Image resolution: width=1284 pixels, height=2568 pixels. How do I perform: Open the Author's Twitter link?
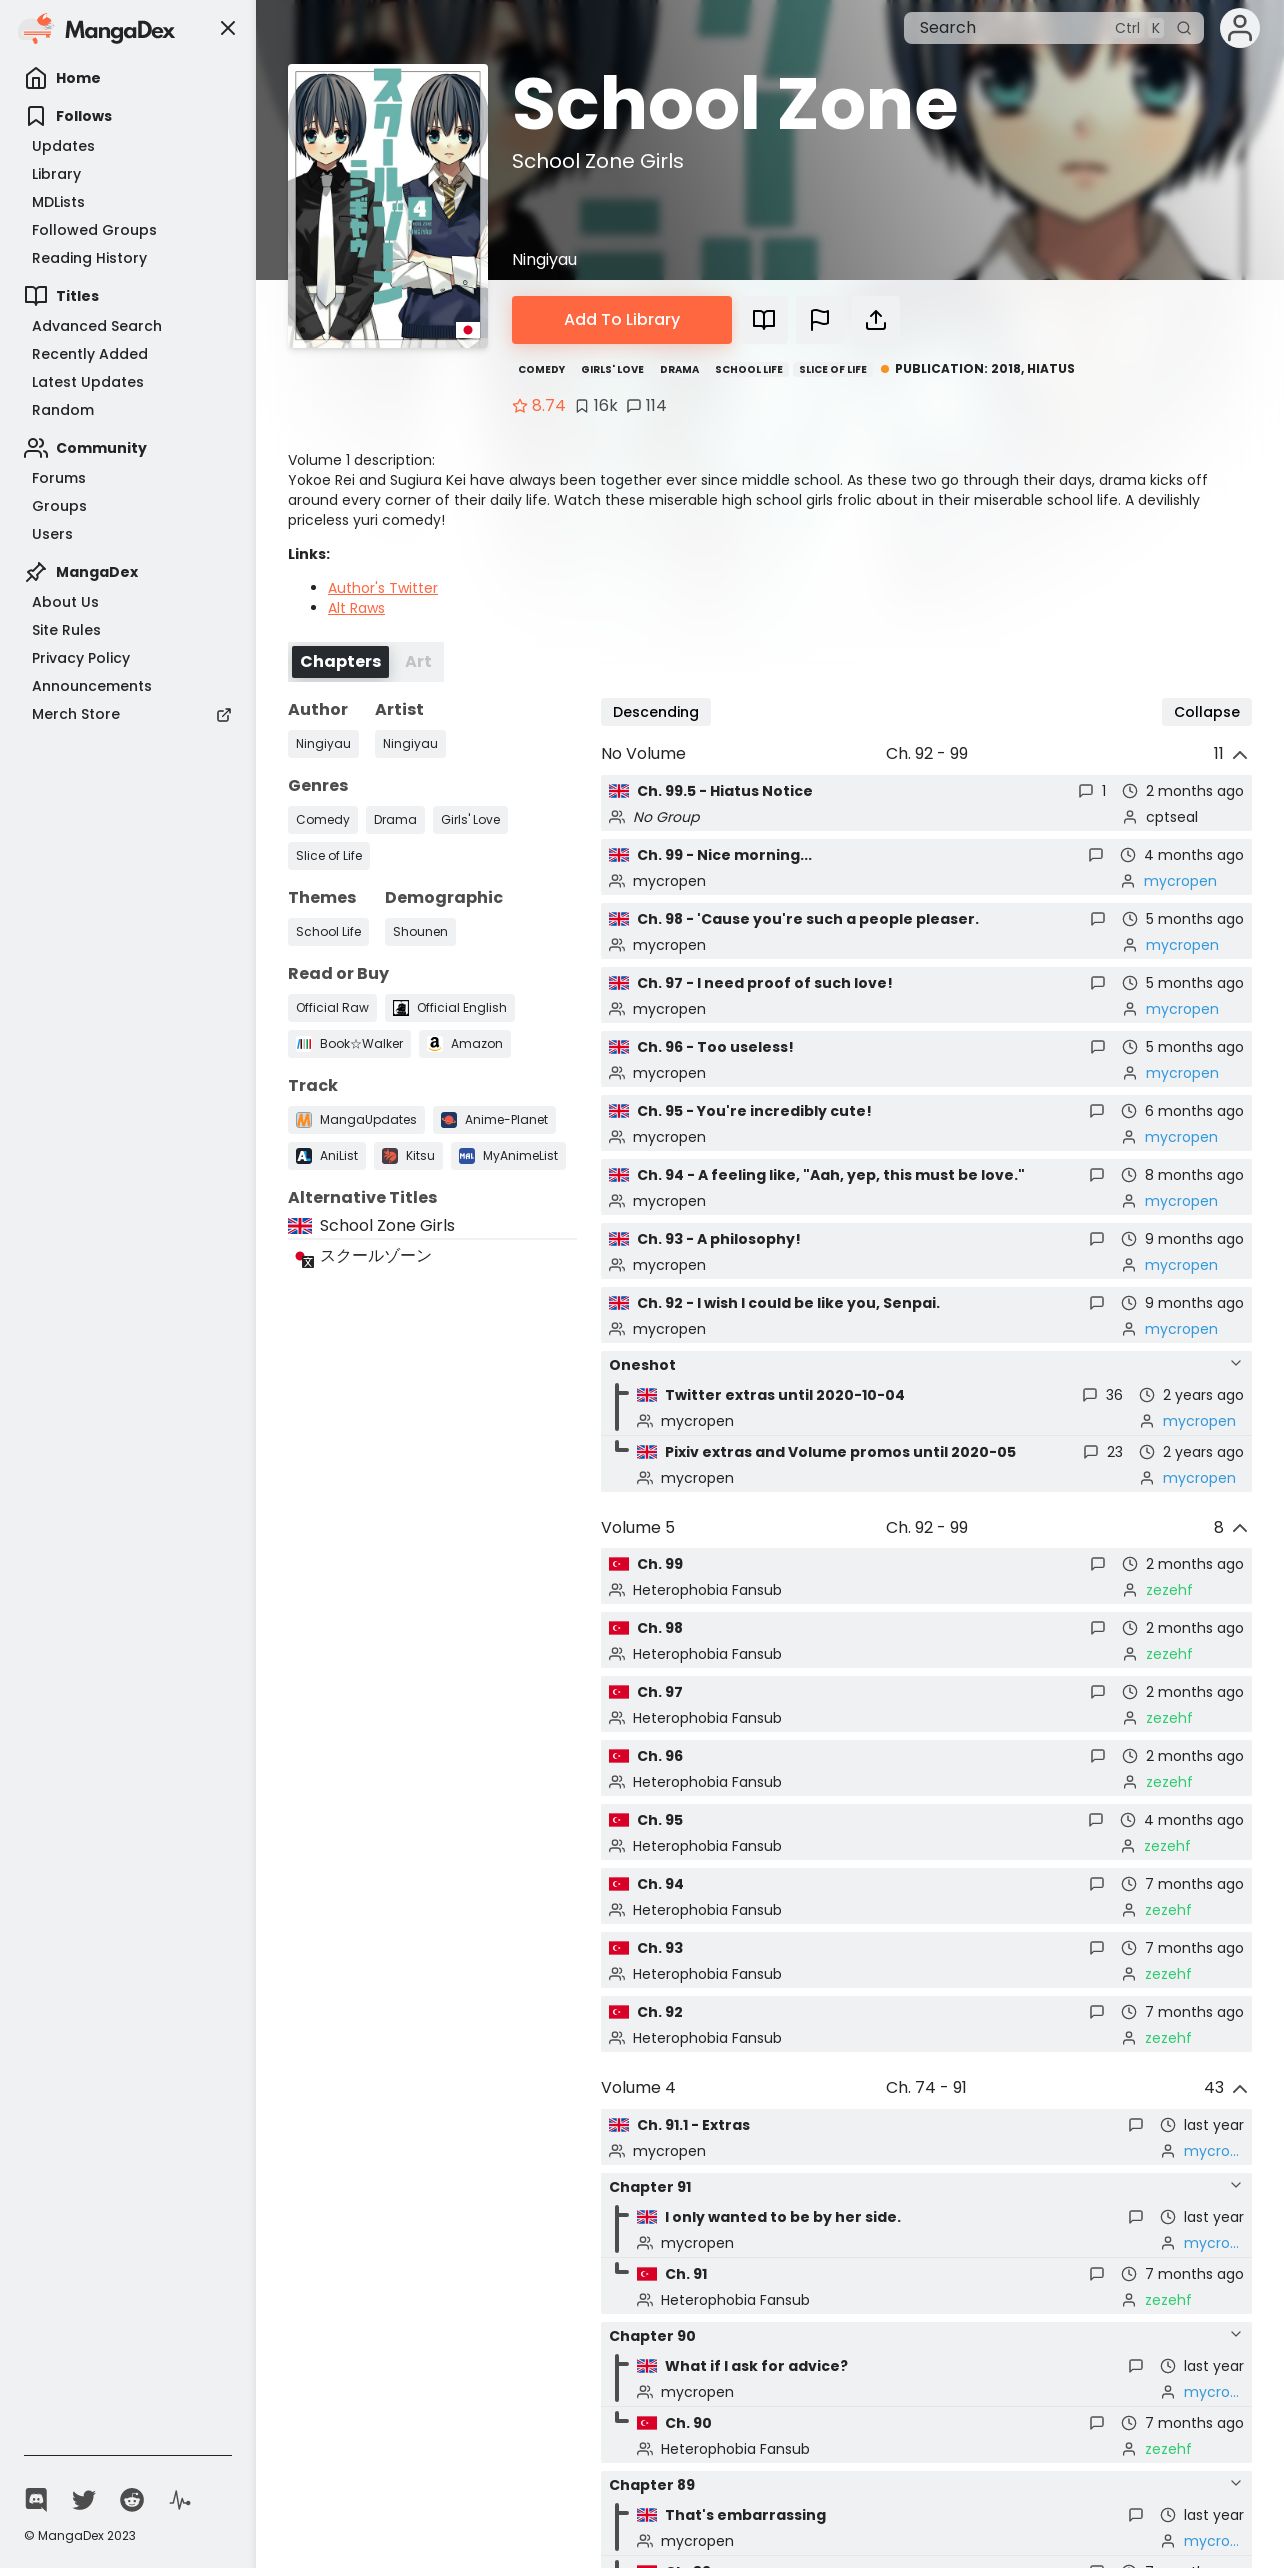point(383,588)
